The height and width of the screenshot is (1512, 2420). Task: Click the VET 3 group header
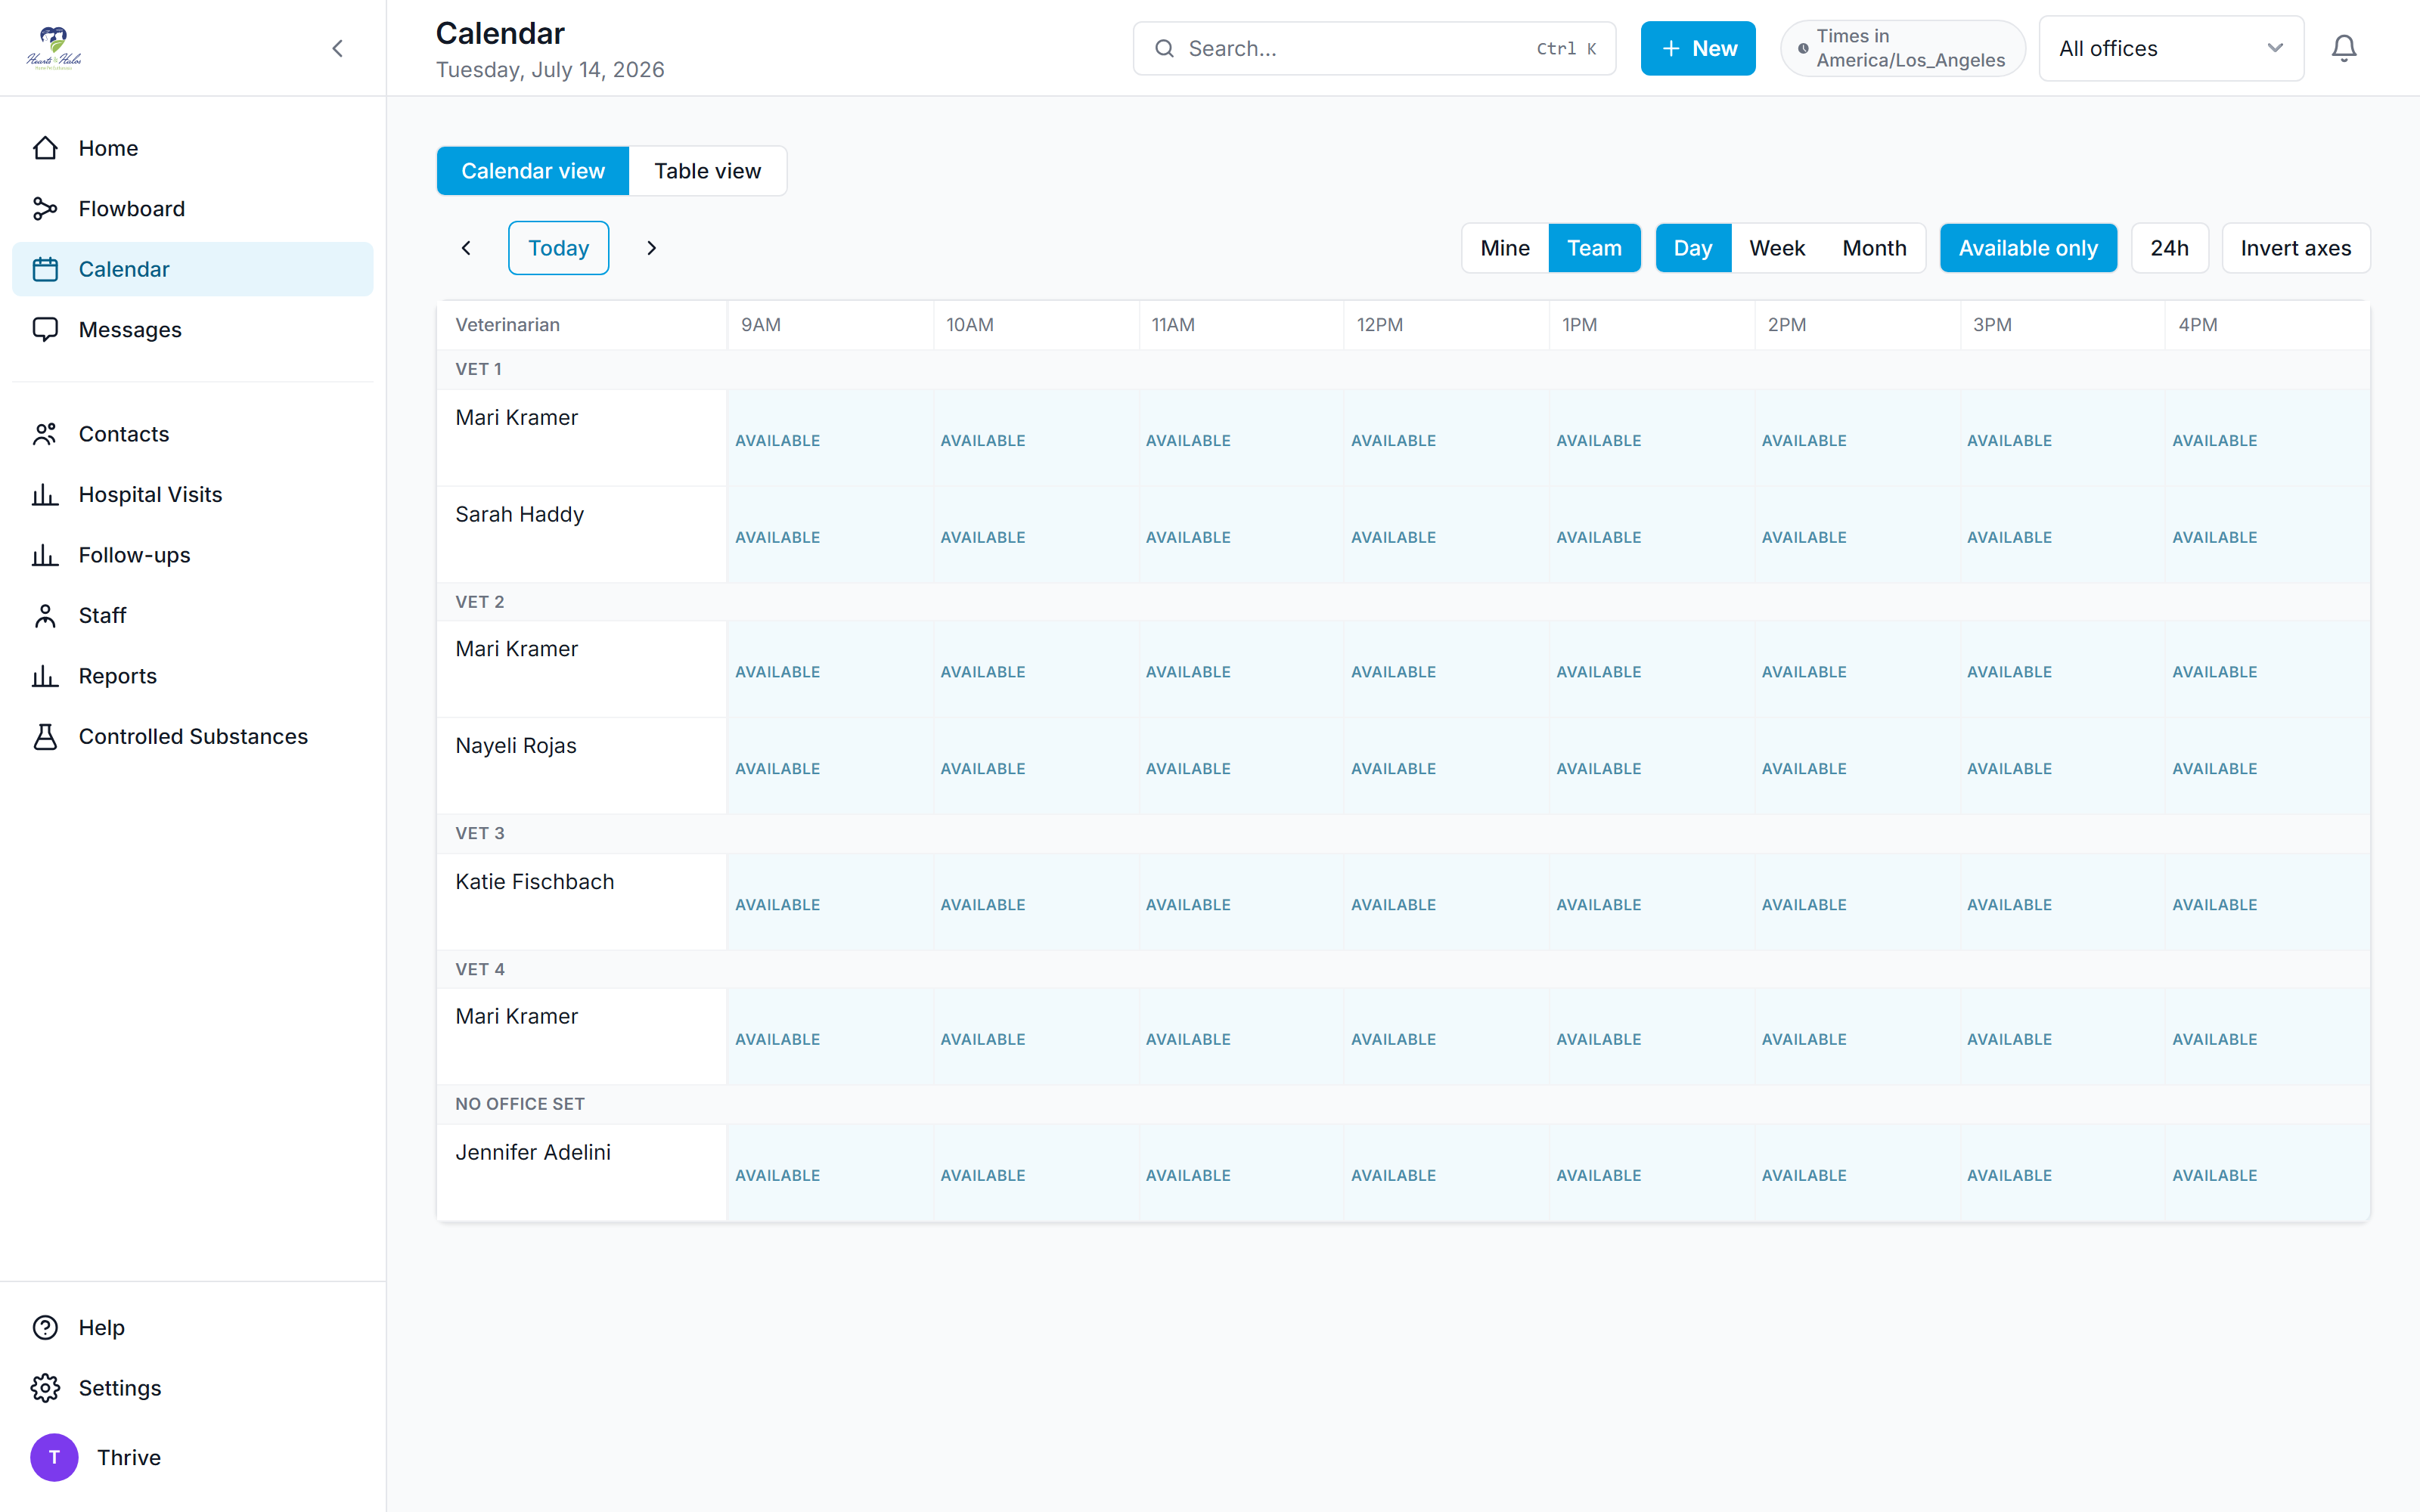pyautogui.click(x=1403, y=833)
